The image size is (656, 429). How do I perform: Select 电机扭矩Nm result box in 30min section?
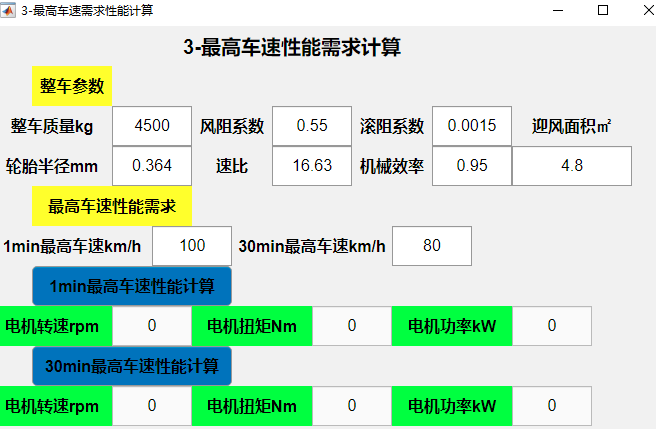coord(352,406)
